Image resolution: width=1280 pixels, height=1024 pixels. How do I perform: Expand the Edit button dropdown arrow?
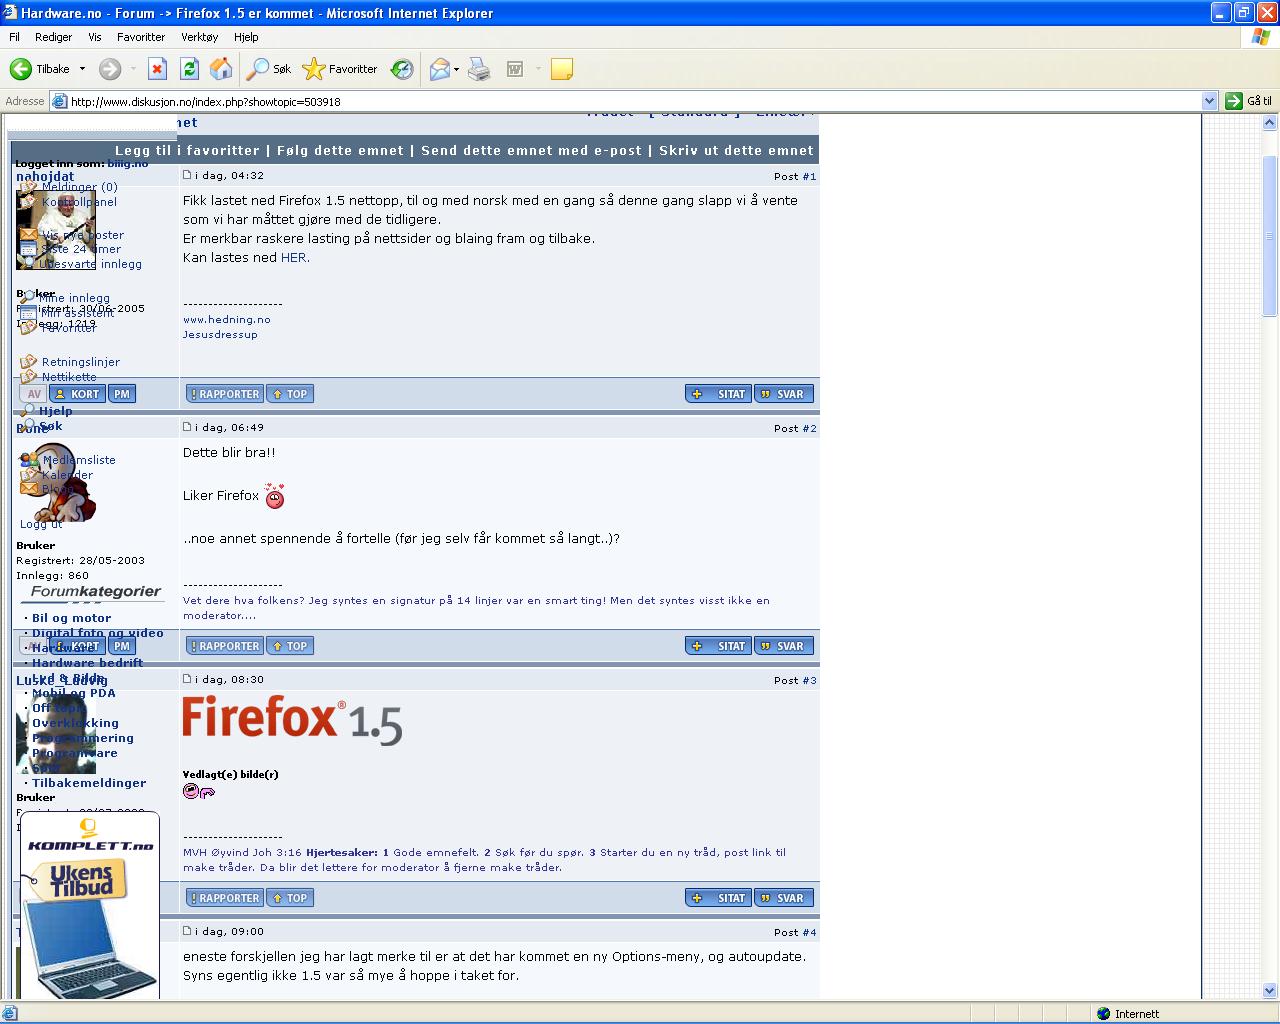coord(538,69)
